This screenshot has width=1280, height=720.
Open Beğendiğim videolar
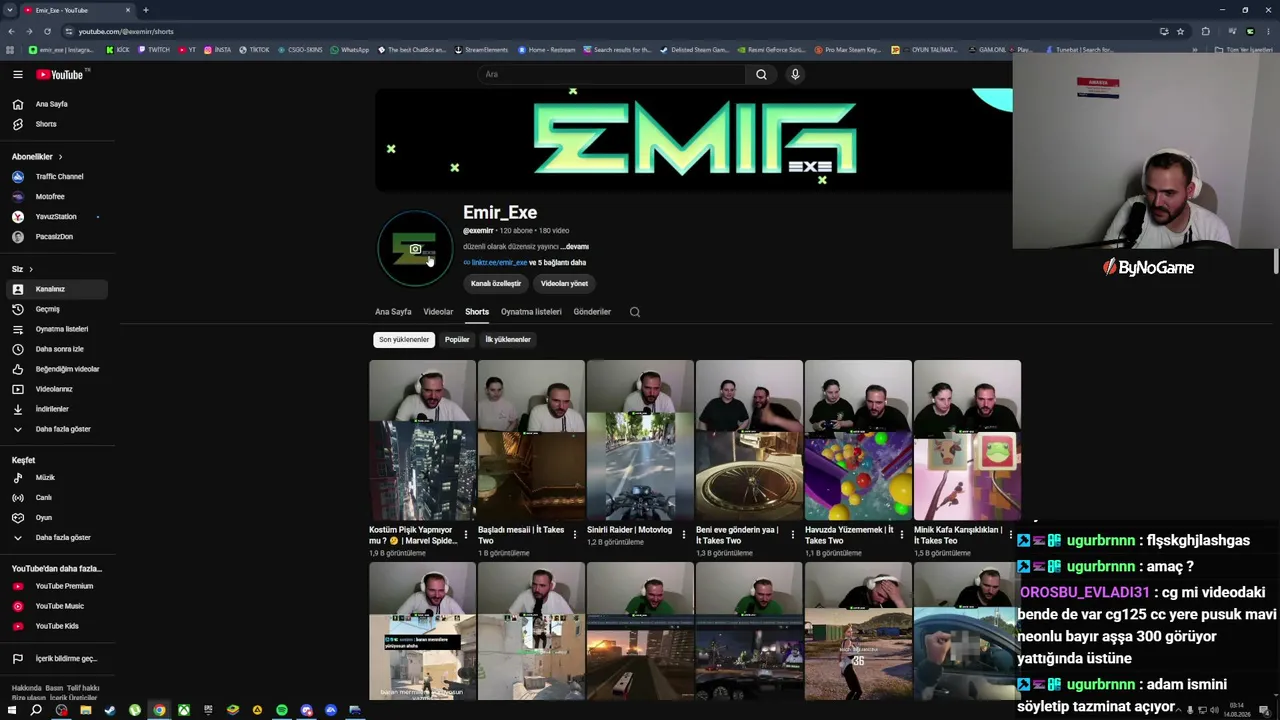(57, 369)
